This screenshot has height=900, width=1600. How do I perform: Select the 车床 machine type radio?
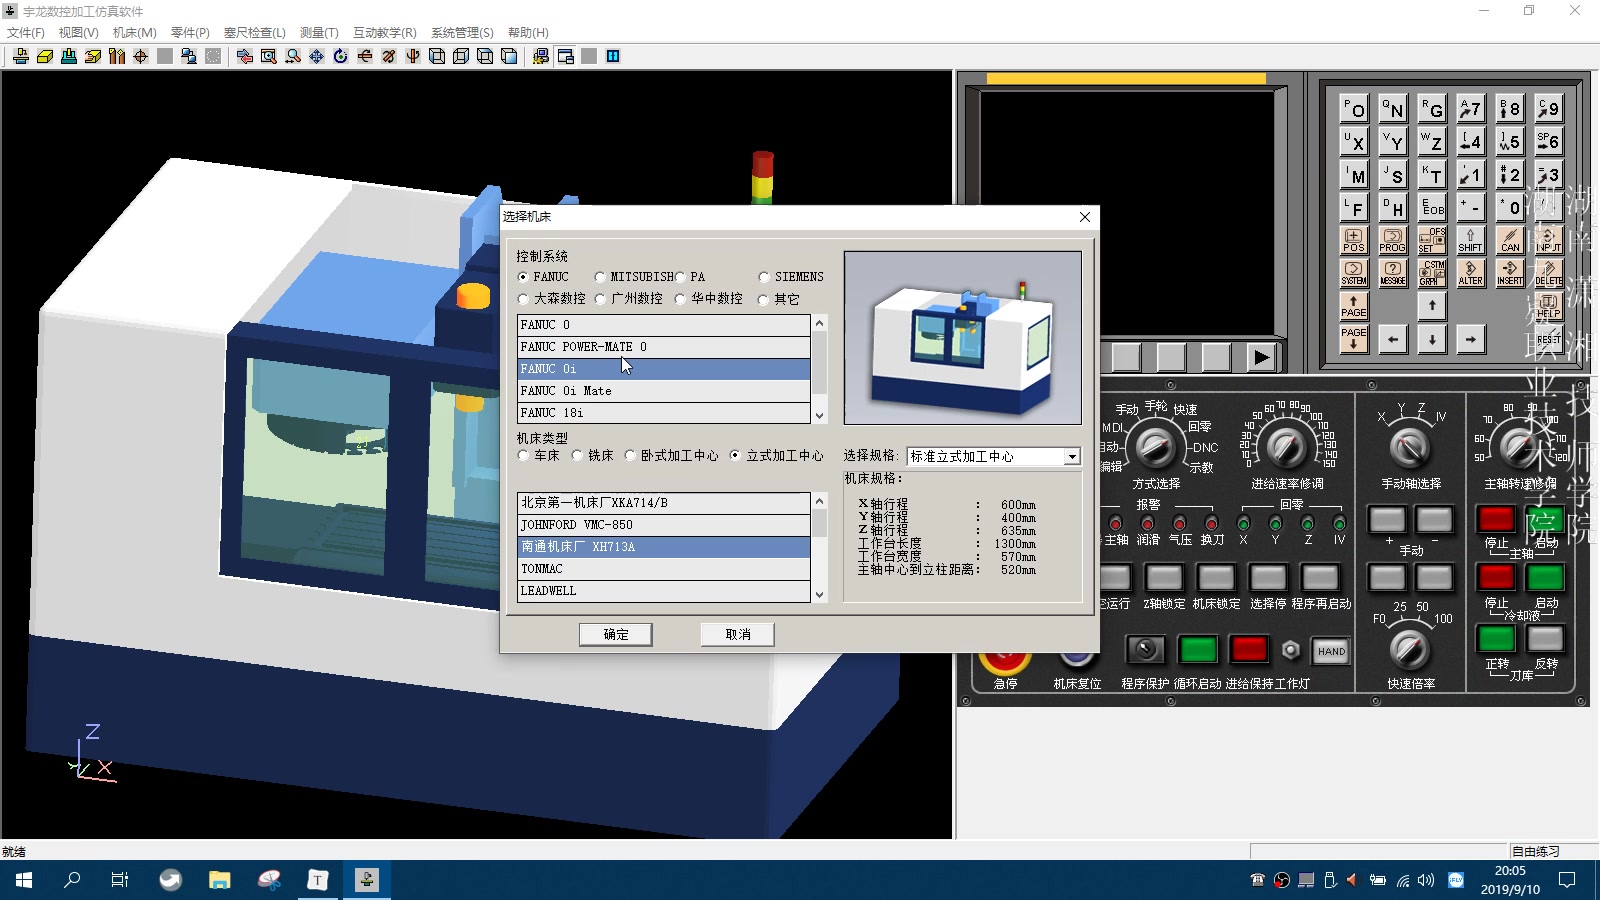pyautogui.click(x=523, y=455)
